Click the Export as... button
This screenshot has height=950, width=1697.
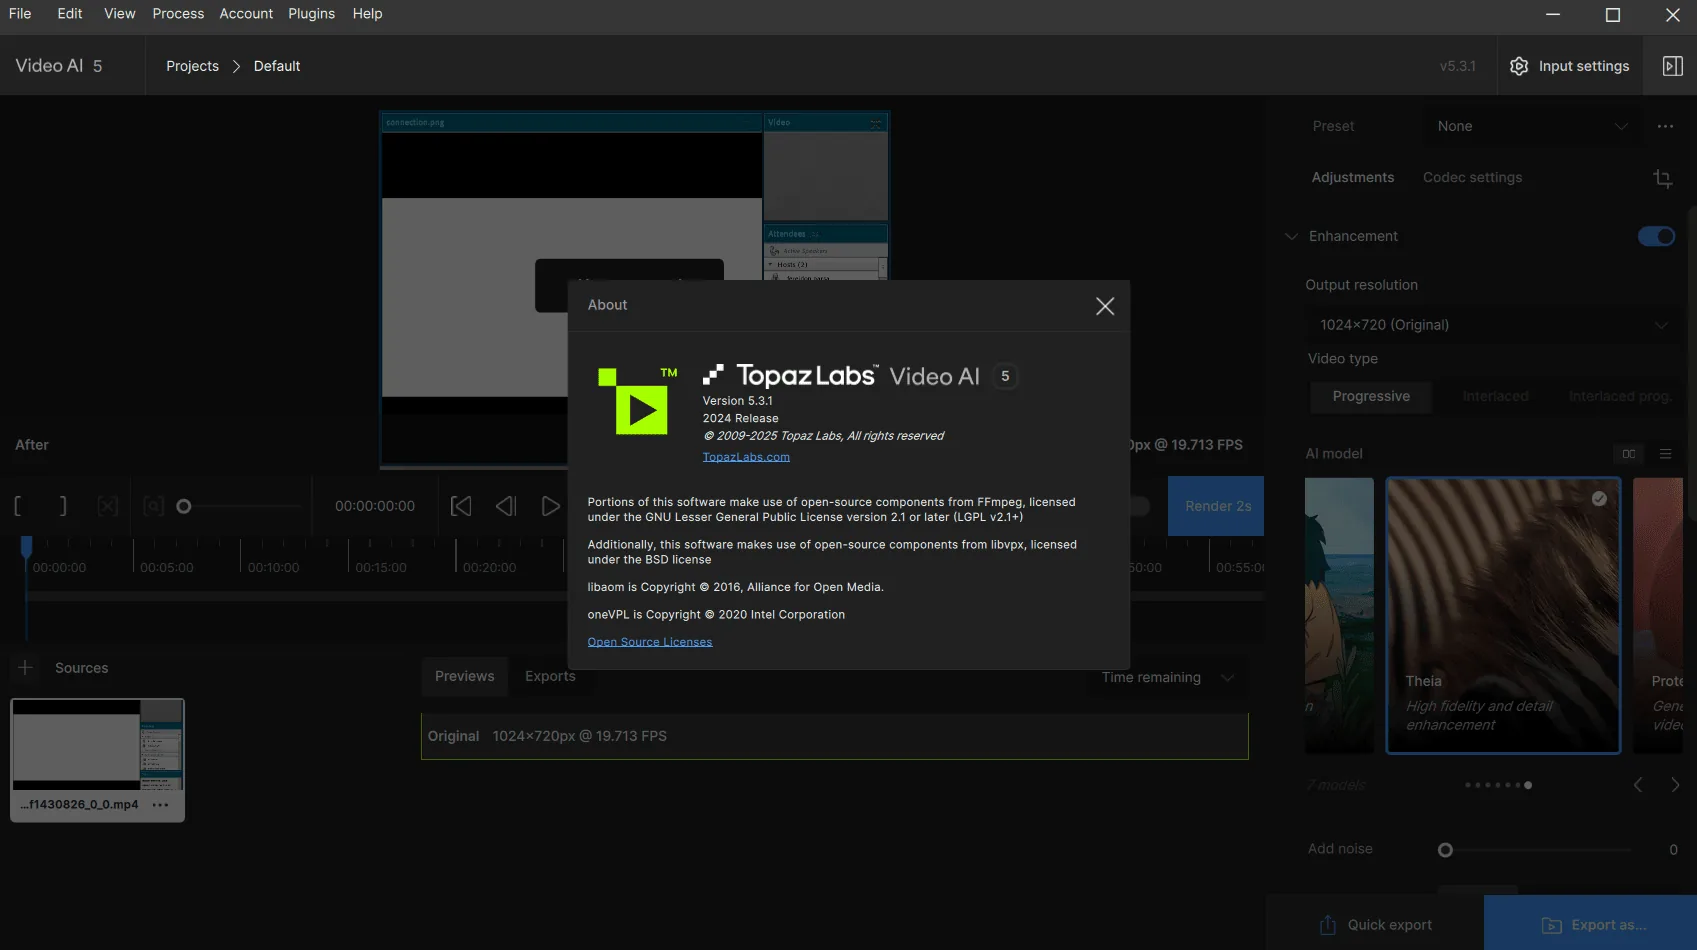(x=1590, y=925)
